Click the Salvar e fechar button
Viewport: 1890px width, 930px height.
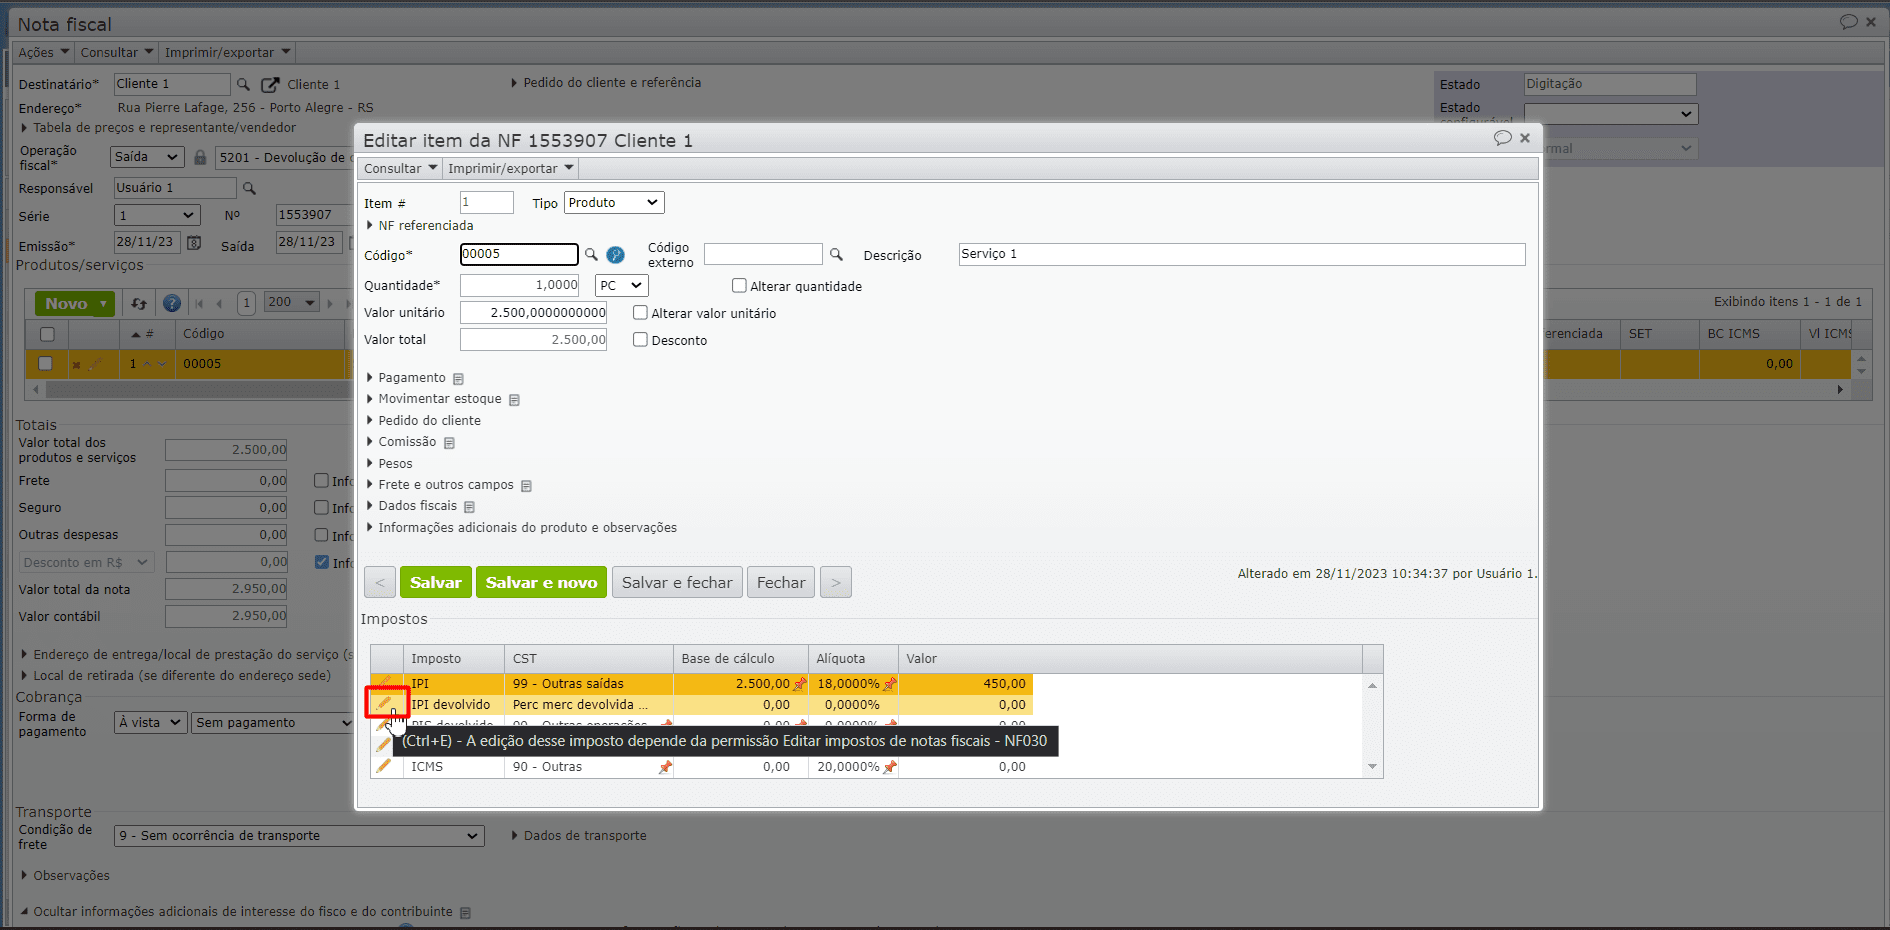[x=677, y=583]
